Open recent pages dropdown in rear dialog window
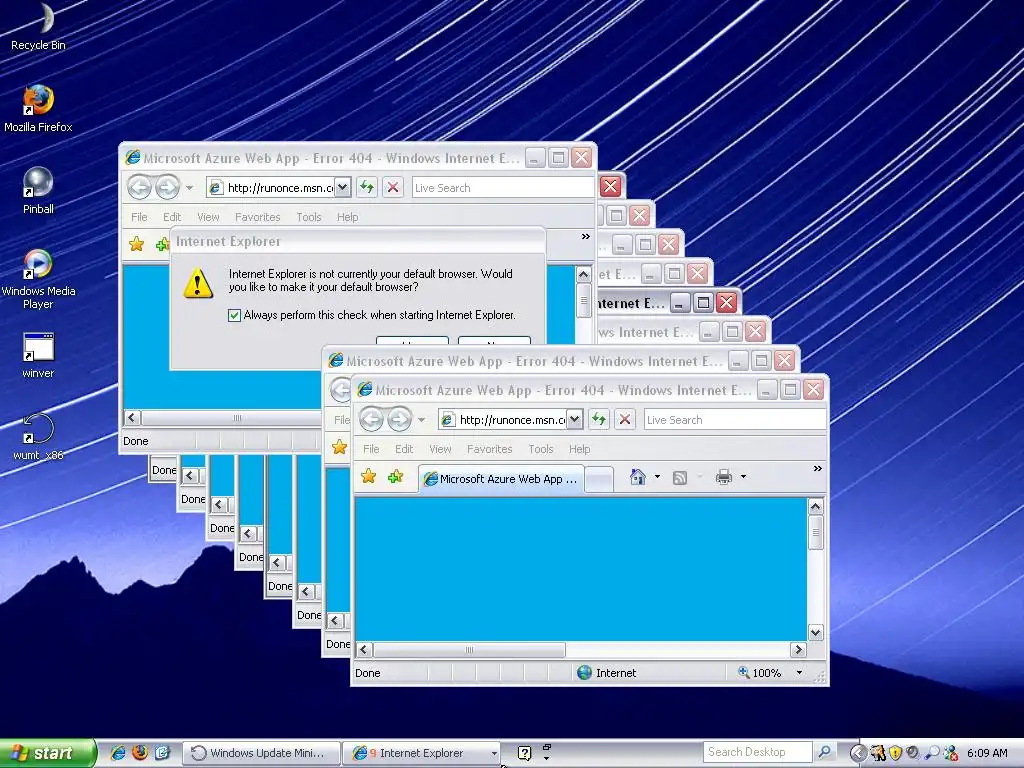1024x768 pixels. [189, 188]
